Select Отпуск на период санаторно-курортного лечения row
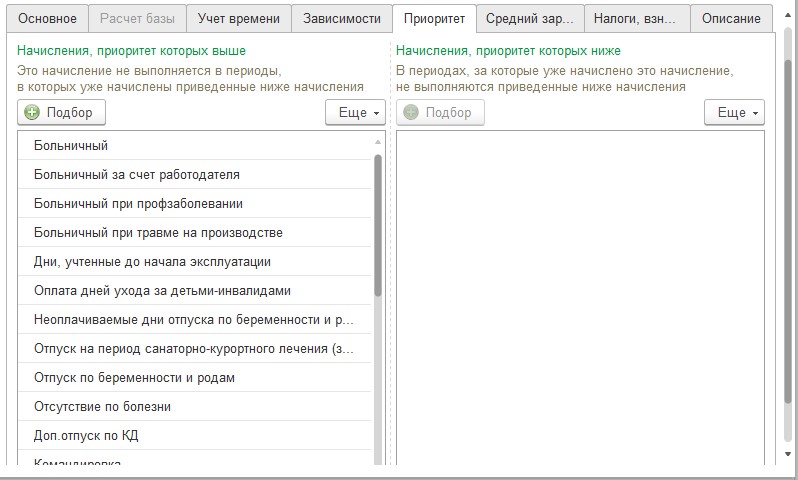This screenshot has width=798, height=480. coord(195,349)
